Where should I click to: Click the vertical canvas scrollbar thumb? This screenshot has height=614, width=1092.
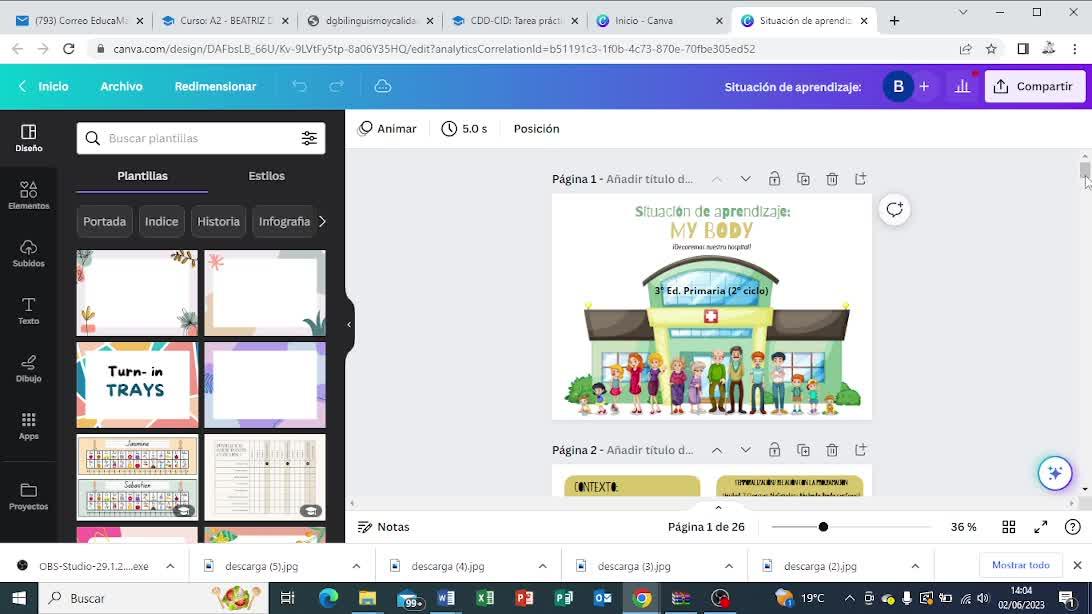coord(1084,171)
